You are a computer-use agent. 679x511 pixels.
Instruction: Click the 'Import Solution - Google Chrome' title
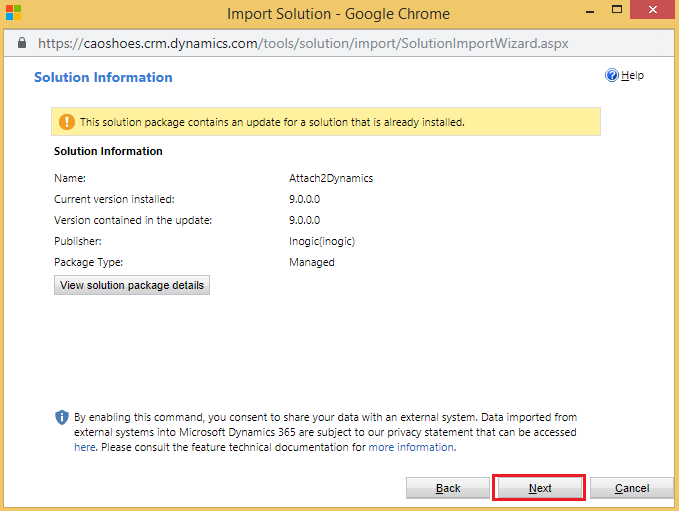coord(339,14)
